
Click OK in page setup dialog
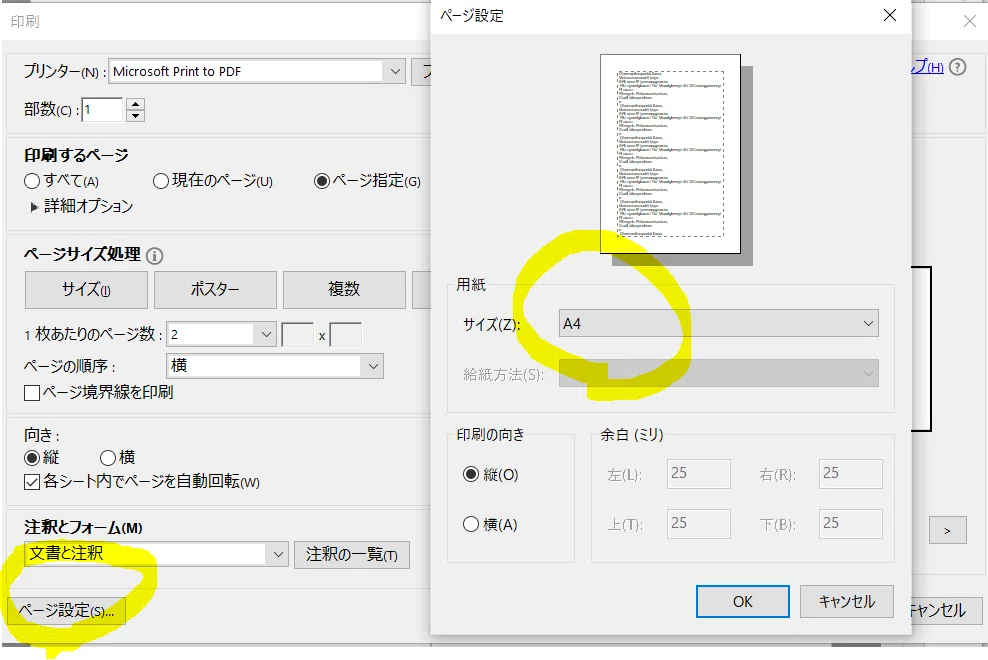pos(742,601)
